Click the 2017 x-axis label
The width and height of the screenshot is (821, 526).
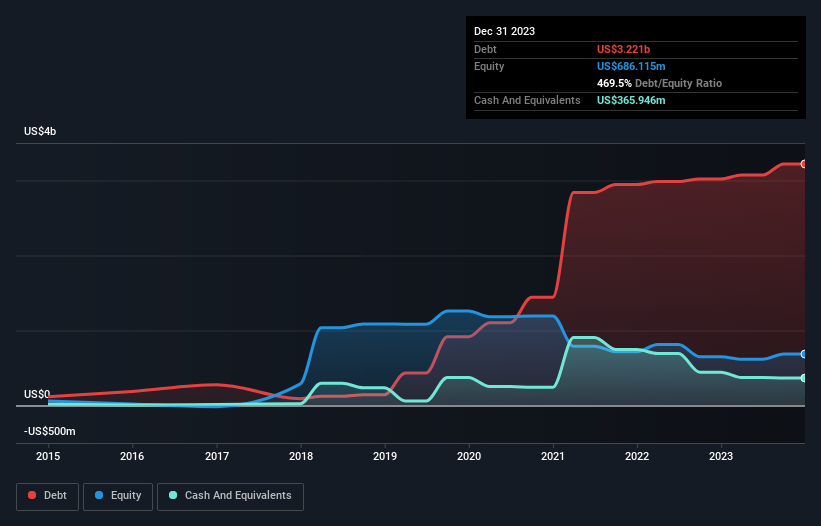(x=217, y=456)
